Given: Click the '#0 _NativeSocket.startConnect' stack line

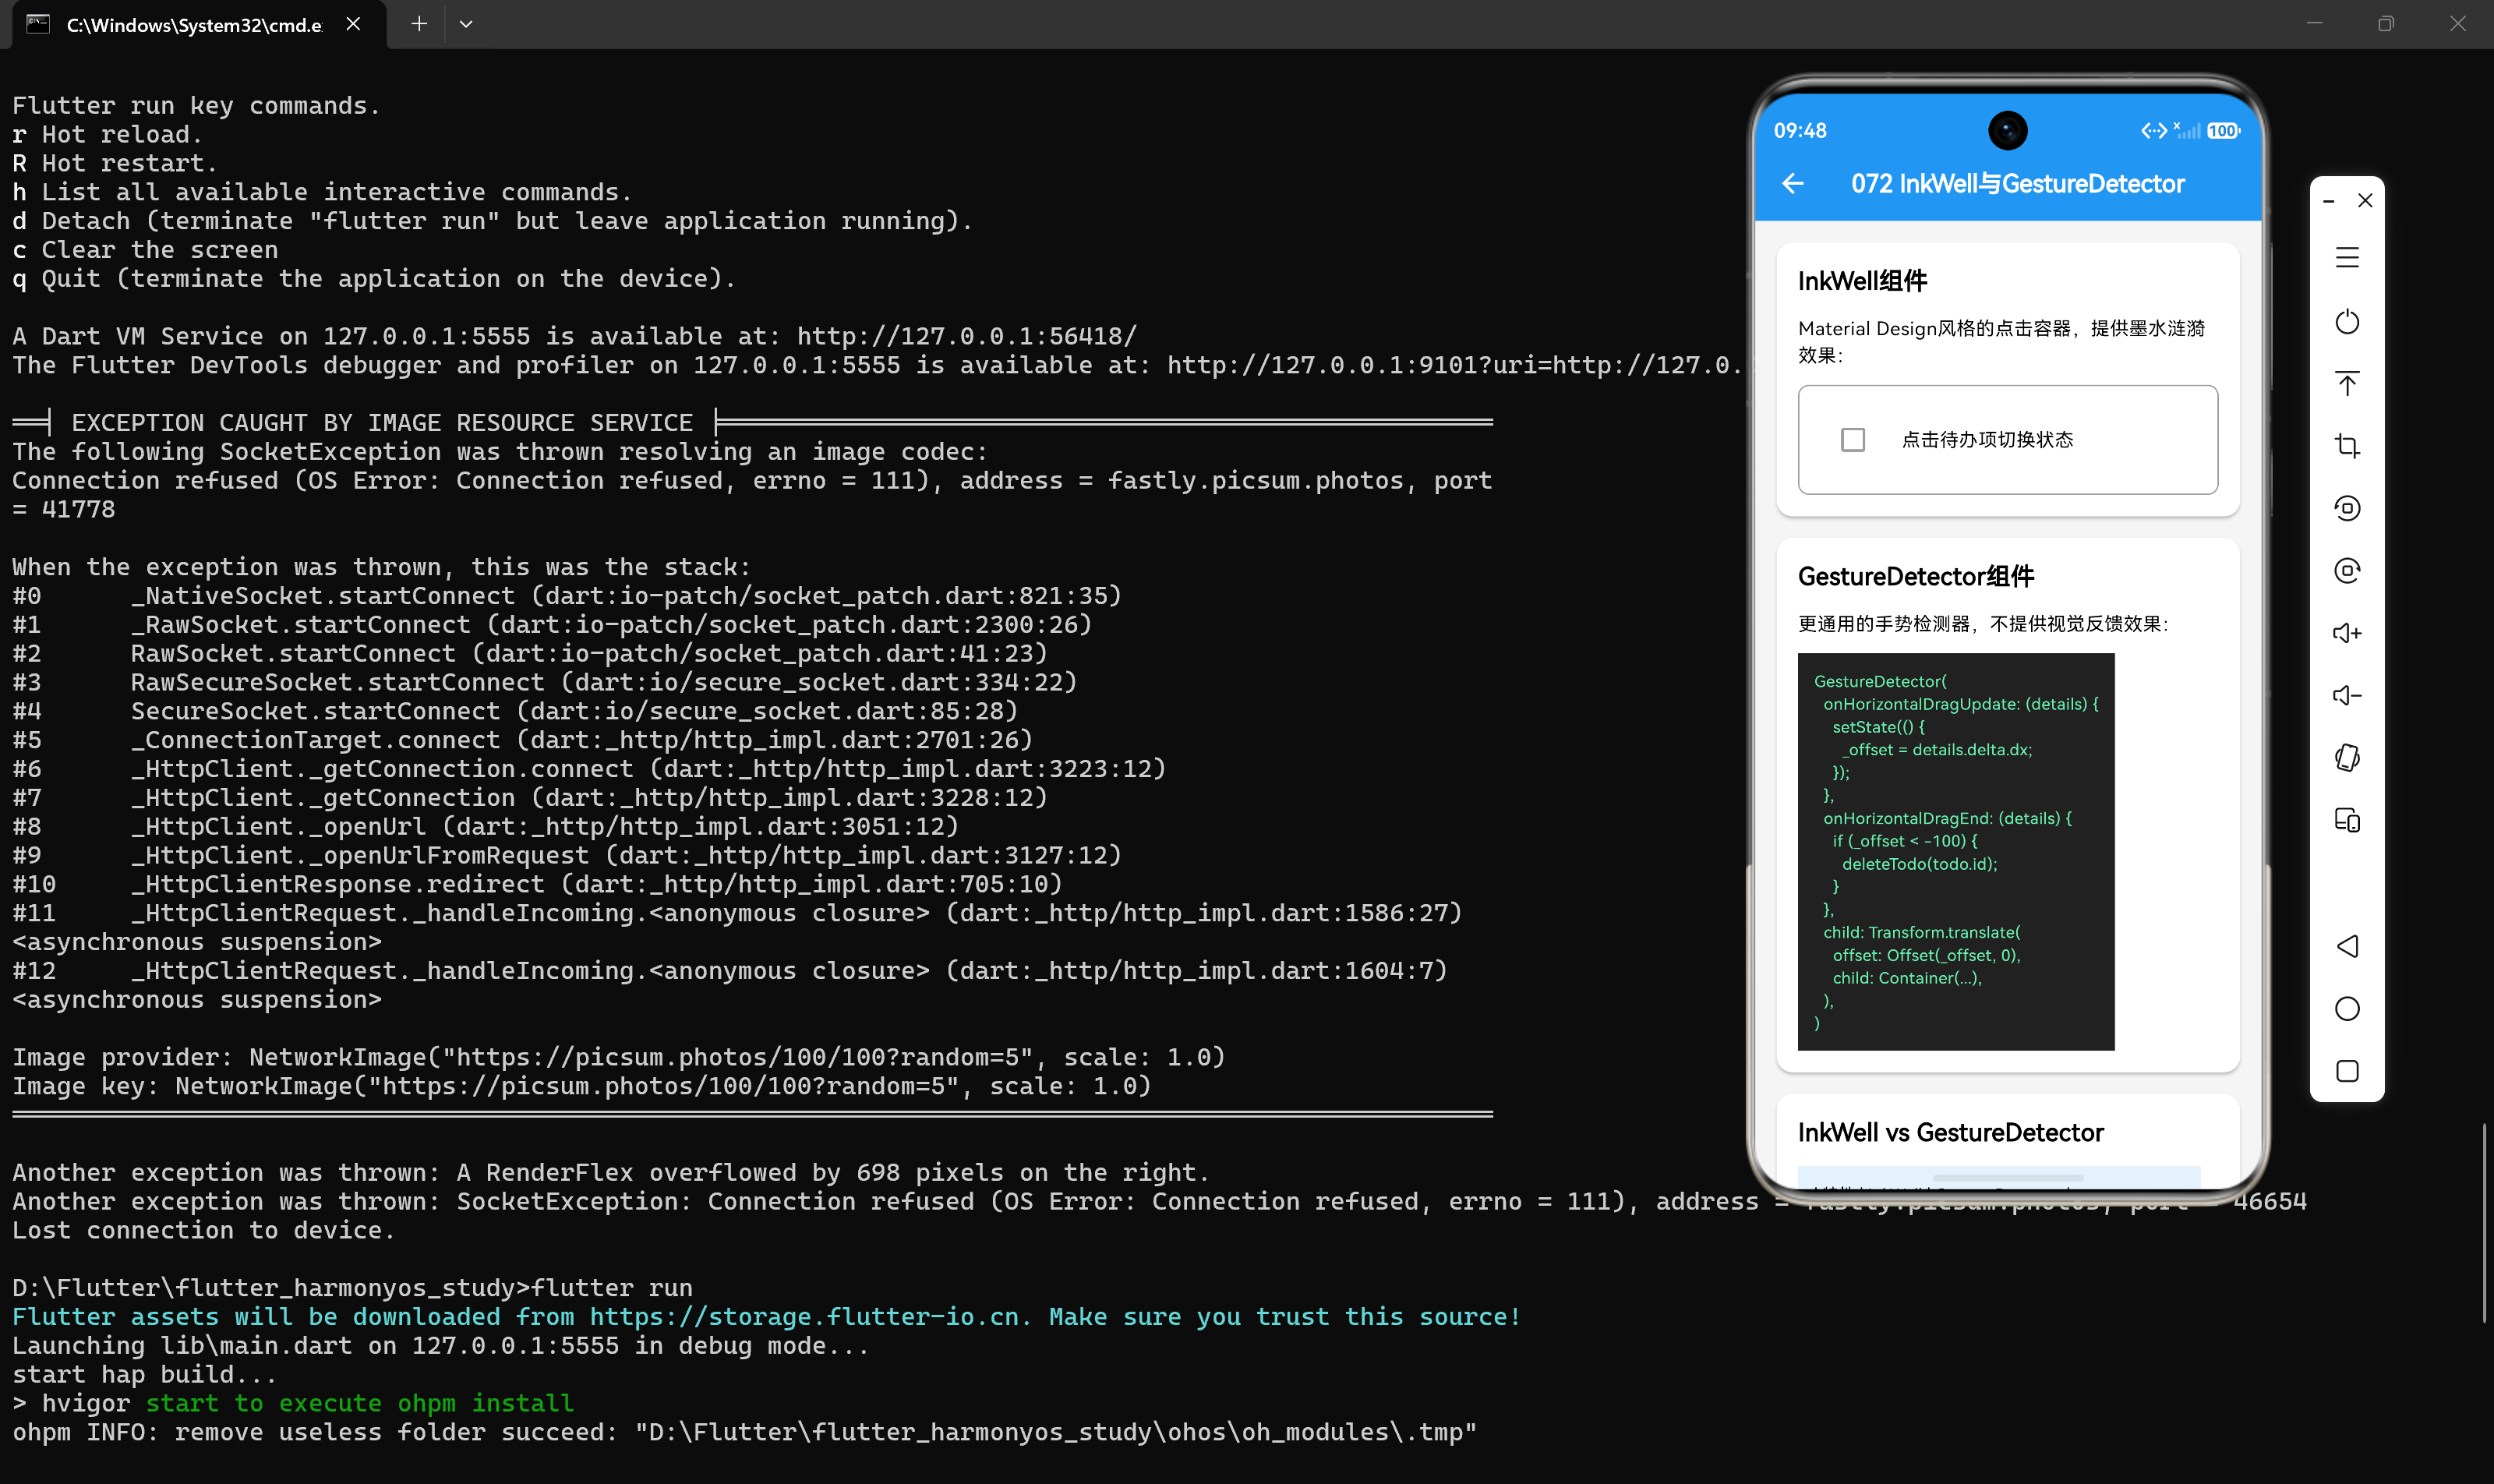Looking at the screenshot, I should click(x=567, y=596).
